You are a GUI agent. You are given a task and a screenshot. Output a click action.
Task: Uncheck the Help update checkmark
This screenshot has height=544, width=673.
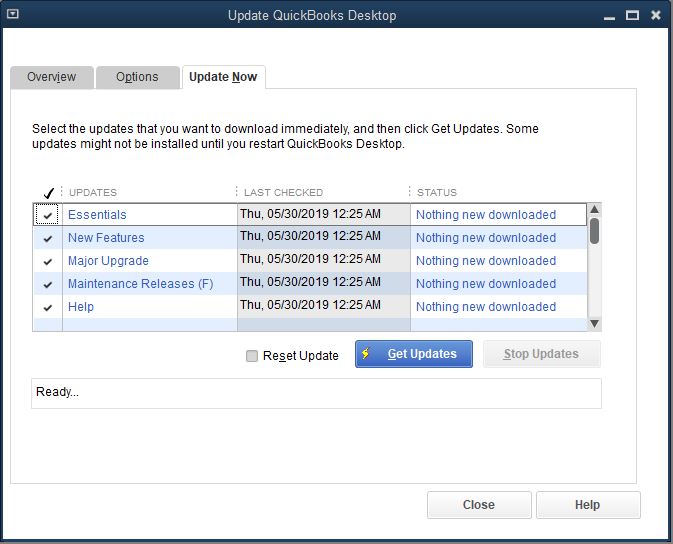(x=48, y=307)
